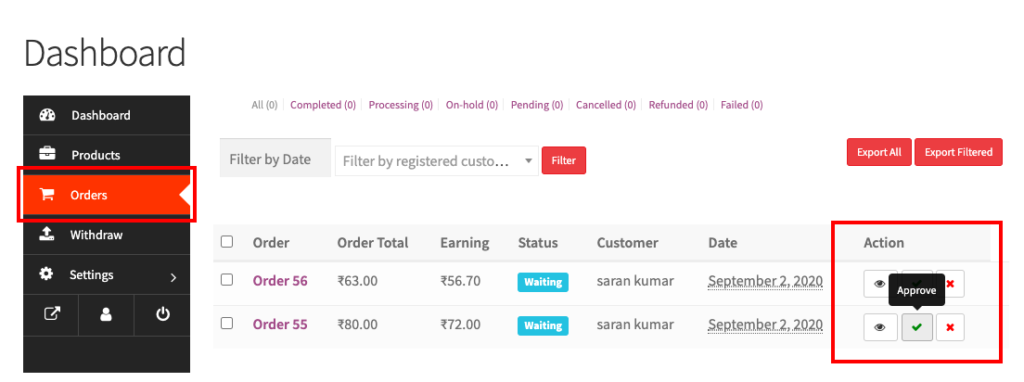Image resolution: width=1024 pixels, height=382 pixels.
Task: Click the view eye icon for Order 55
Action: coord(880,327)
